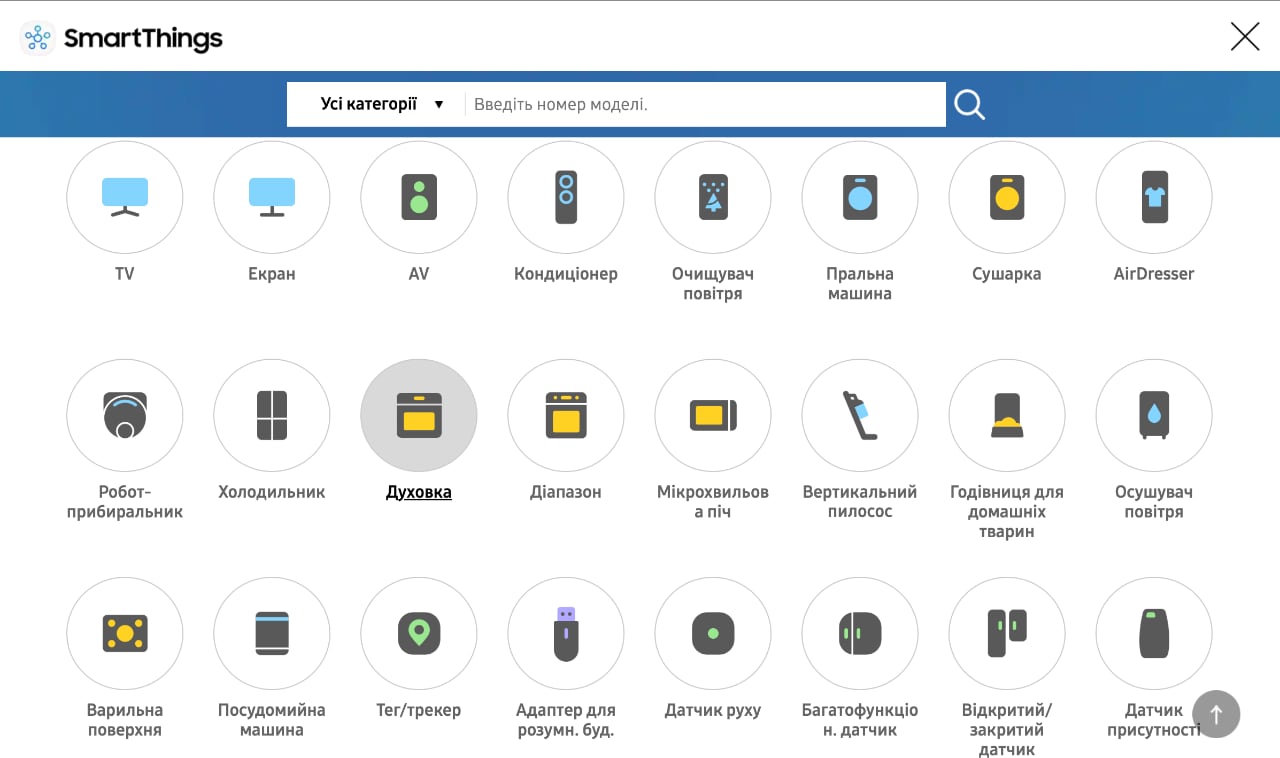Select the Тег/трекер tag tracker icon
Viewport: 1280px width, 758px height.
pyautogui.click(x=419, y=634)
